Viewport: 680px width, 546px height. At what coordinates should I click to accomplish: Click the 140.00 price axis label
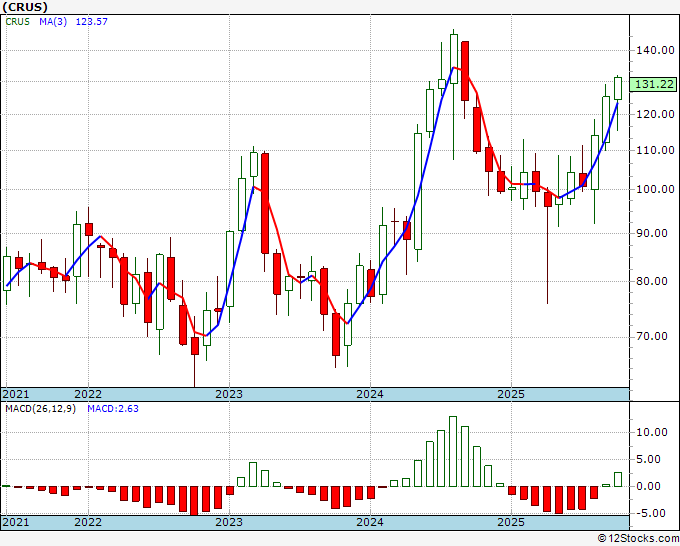(x=655, y=50)
